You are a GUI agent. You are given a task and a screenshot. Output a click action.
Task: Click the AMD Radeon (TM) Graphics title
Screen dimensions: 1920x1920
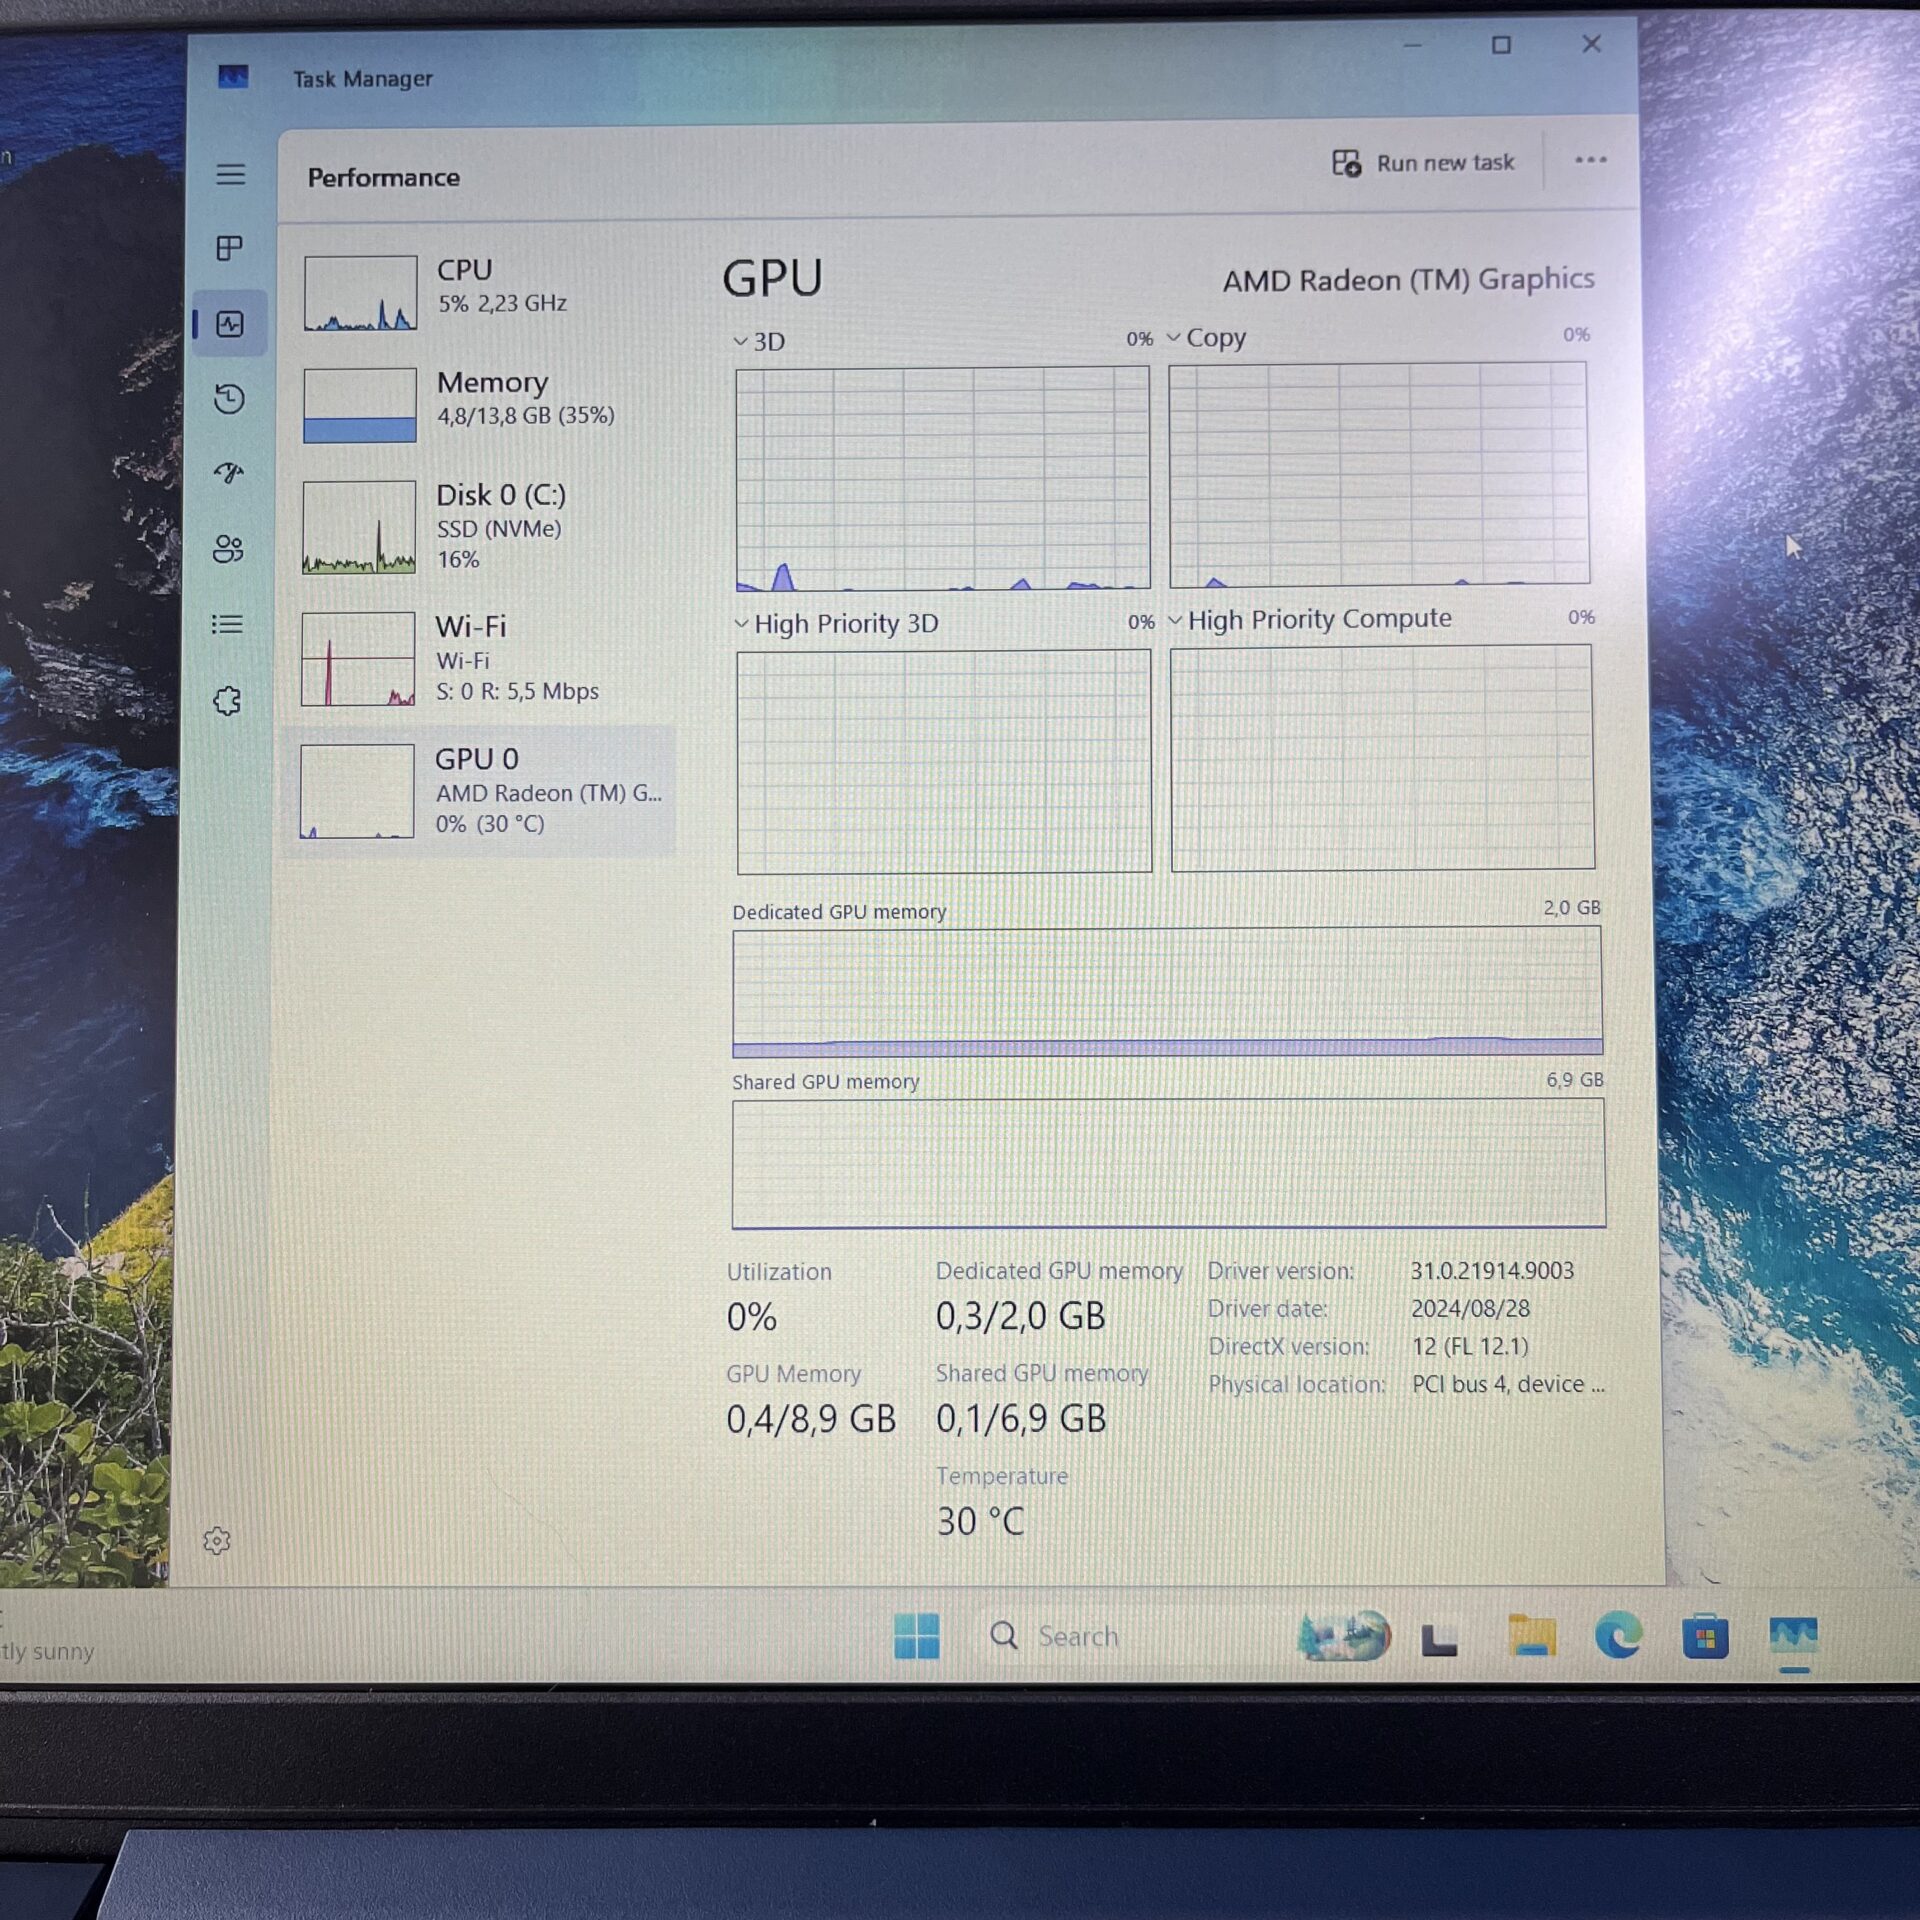(x=1408, y=279)
